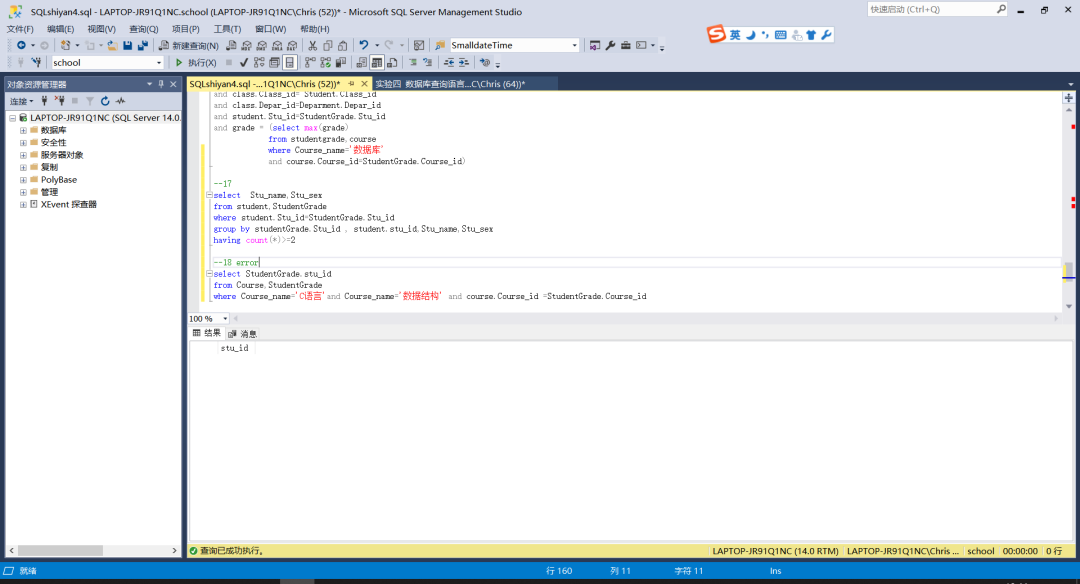This screenshot has height=584, width=1080.
Task: Toggle auto-hide pin on Object Explorer panel
Action: click(161, 84)
